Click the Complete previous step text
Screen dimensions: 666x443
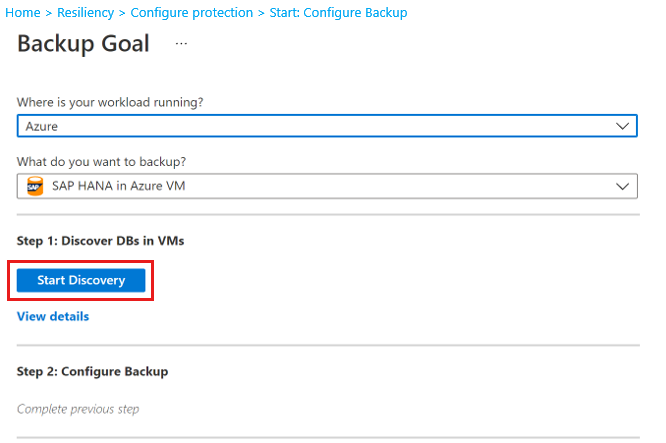tap(78, 408)
